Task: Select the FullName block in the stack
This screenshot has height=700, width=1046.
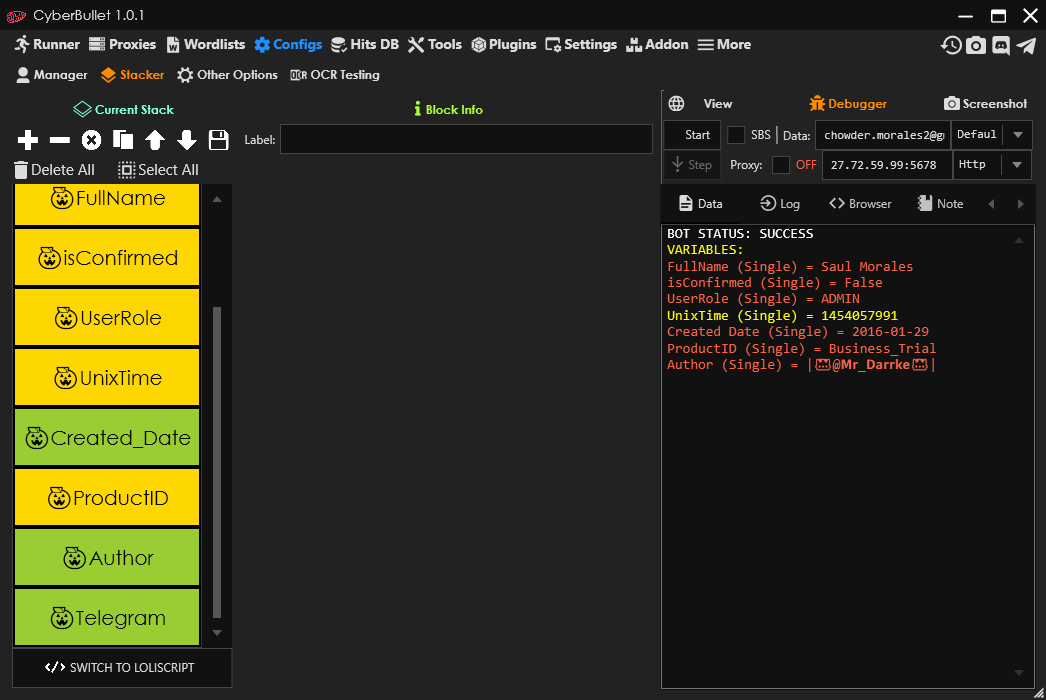Action: [x=107, y=204]
